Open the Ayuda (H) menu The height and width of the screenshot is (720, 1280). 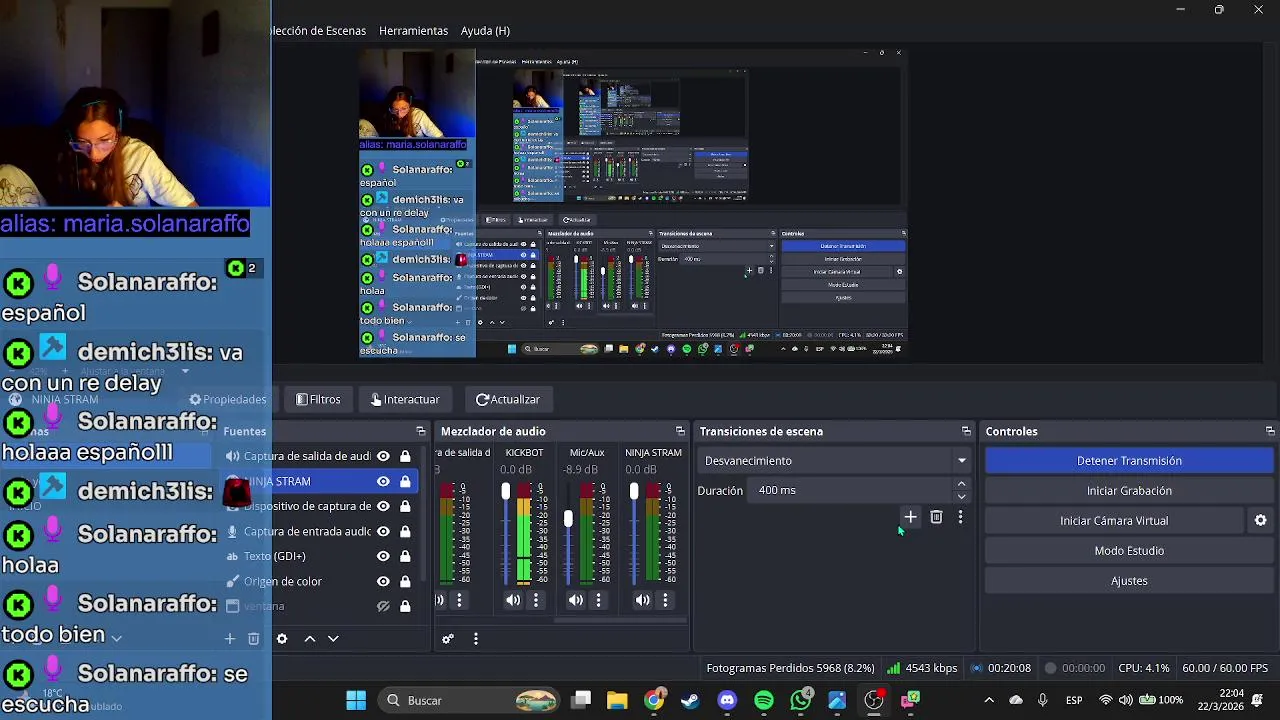point(485,31)
